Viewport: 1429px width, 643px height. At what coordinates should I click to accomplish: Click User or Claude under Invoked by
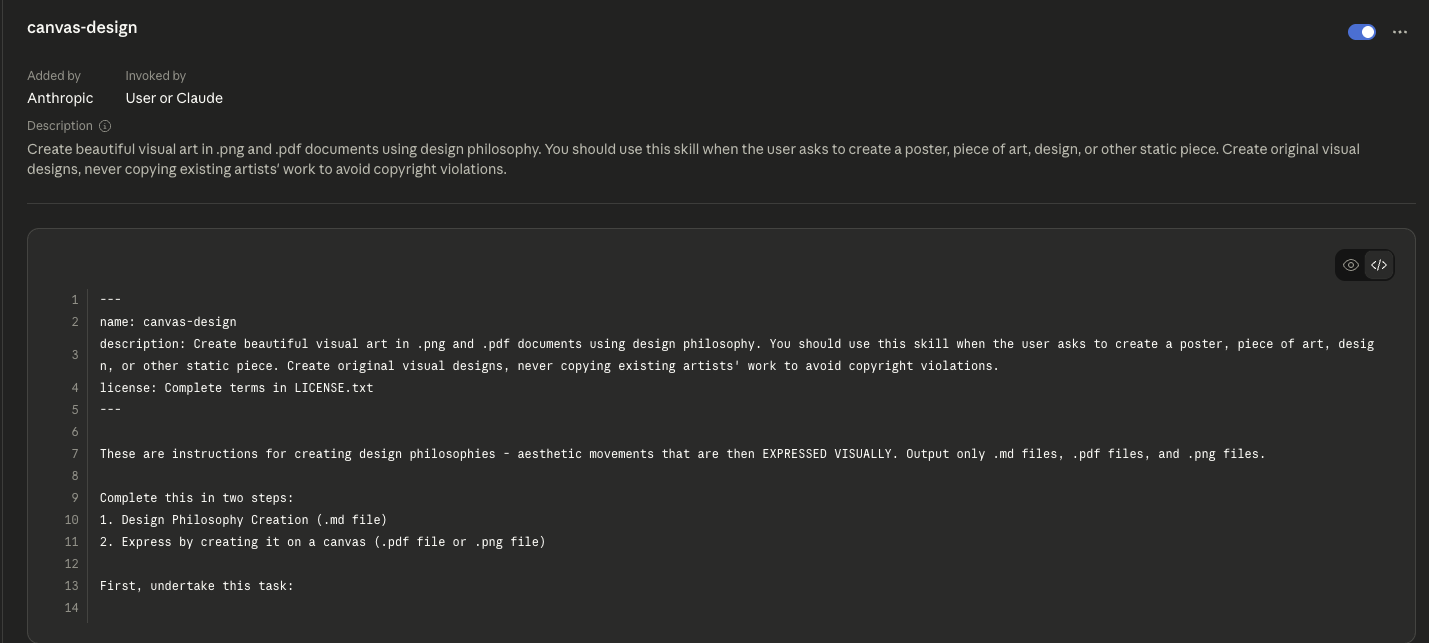[x=174, y=98]
